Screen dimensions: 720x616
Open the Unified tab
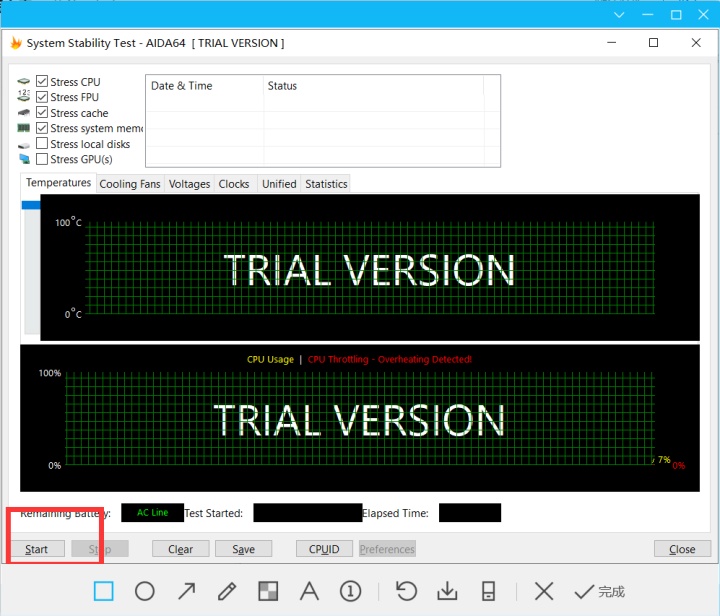click(279, 184)
